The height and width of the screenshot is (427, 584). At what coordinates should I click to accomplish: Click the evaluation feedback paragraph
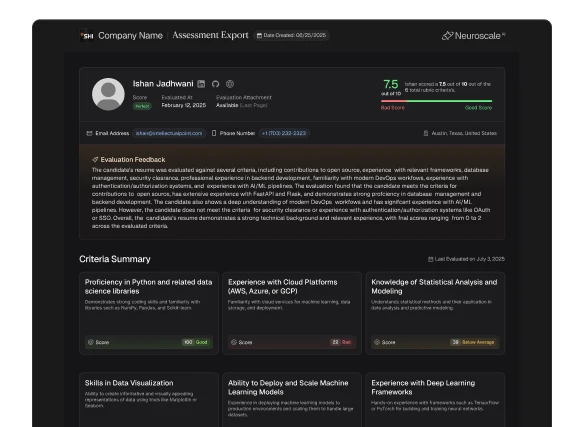(291, 198)
